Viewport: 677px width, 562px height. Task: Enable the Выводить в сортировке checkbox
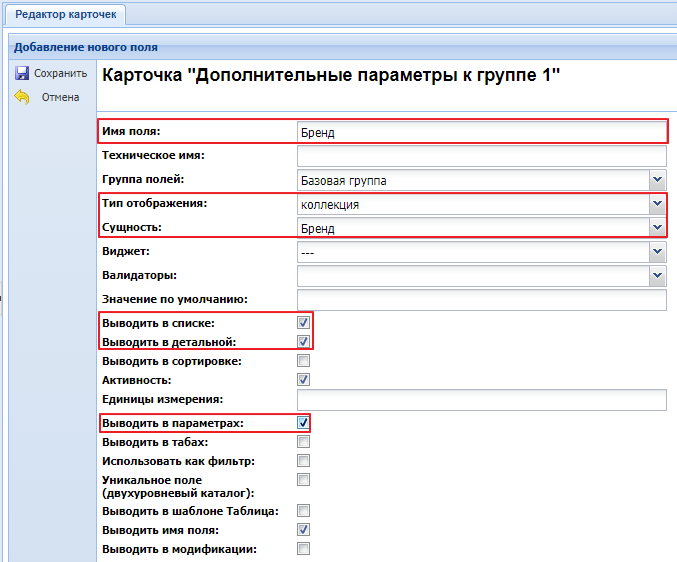[304, 360]
